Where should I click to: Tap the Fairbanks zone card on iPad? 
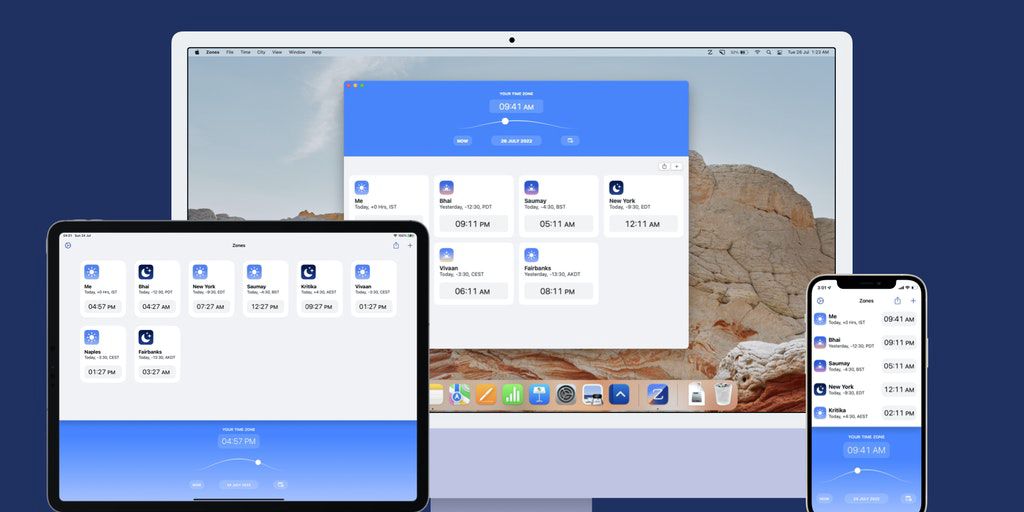tap(158, 354)
